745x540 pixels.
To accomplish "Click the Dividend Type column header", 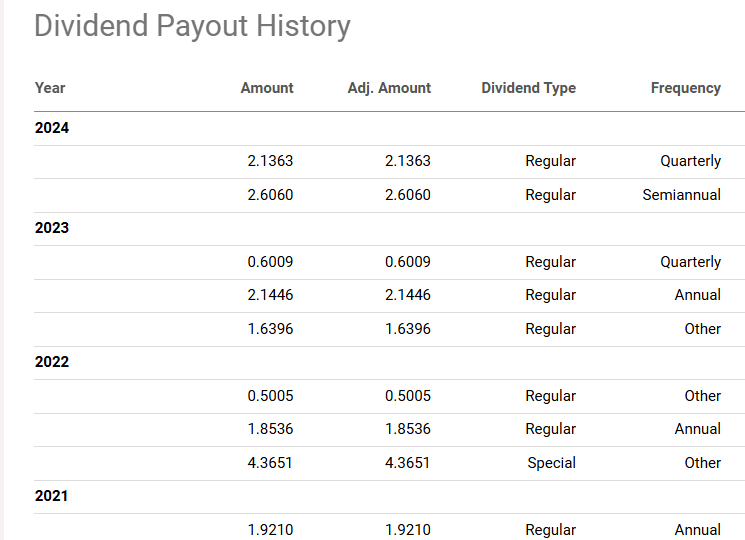I will coord(528,88).
